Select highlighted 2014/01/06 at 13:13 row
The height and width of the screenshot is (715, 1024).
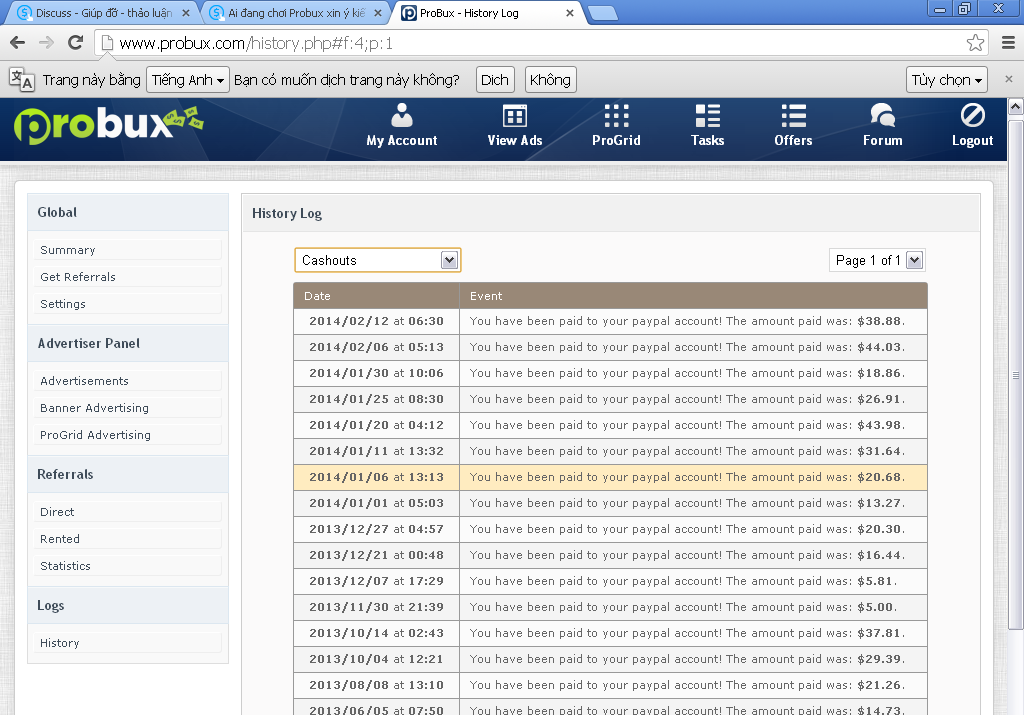610,477
